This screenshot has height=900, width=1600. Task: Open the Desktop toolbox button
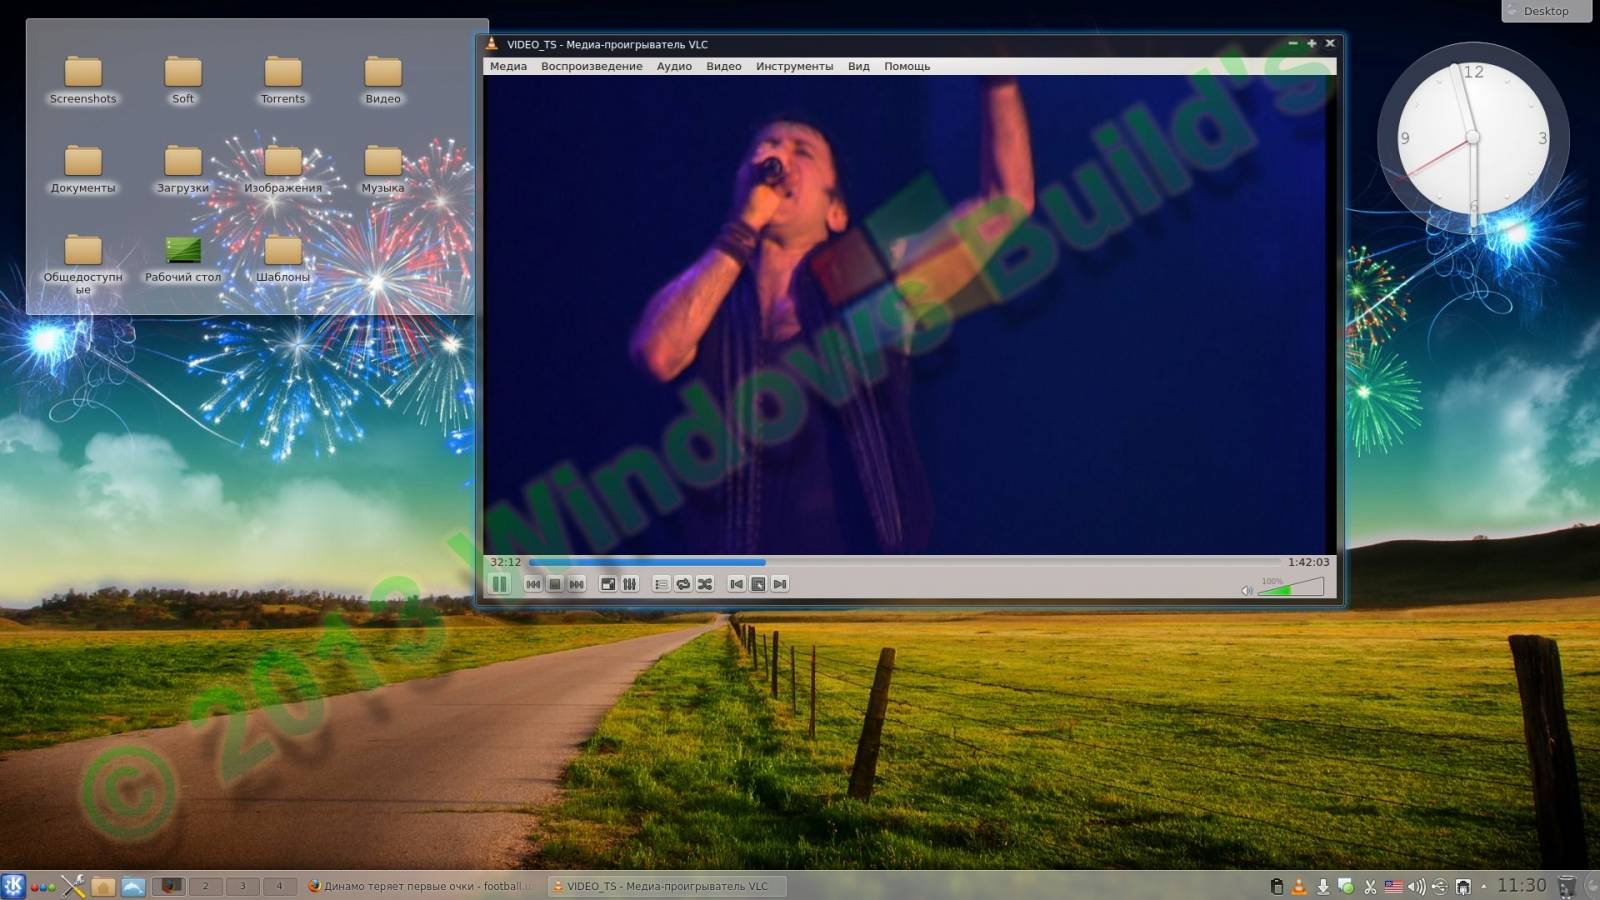point(1546,11)
